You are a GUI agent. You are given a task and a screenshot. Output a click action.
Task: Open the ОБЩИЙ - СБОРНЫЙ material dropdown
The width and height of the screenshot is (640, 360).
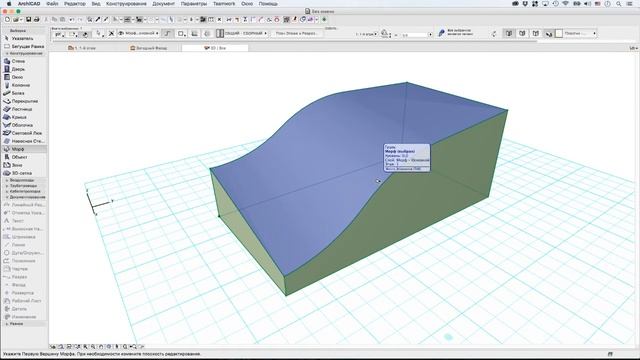pyautogui.click(x=242, y=33)
